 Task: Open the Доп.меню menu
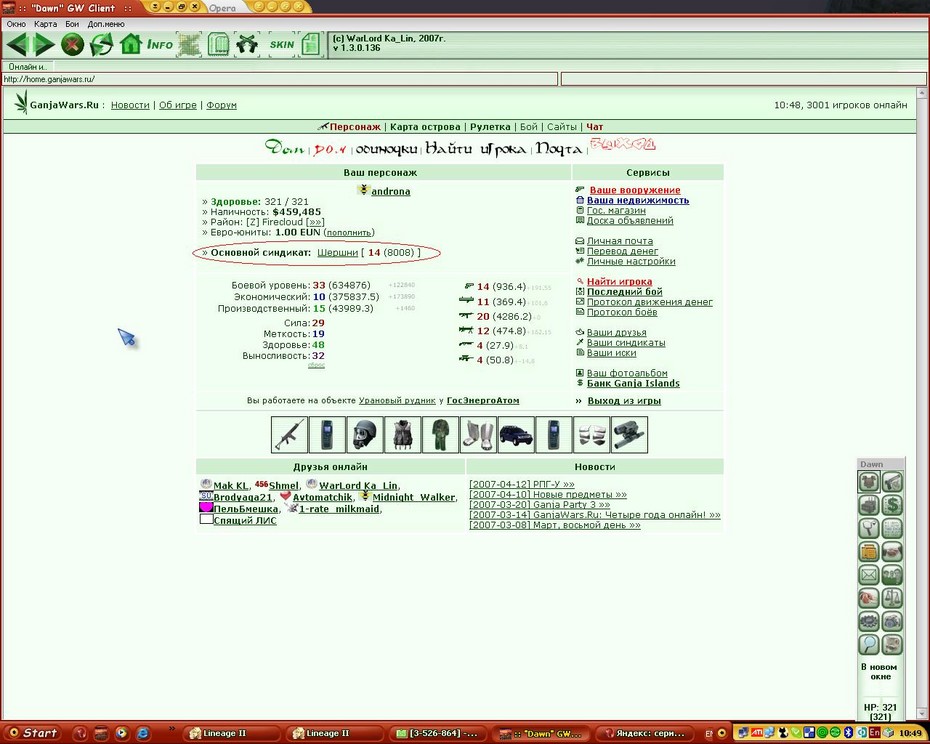106,24
